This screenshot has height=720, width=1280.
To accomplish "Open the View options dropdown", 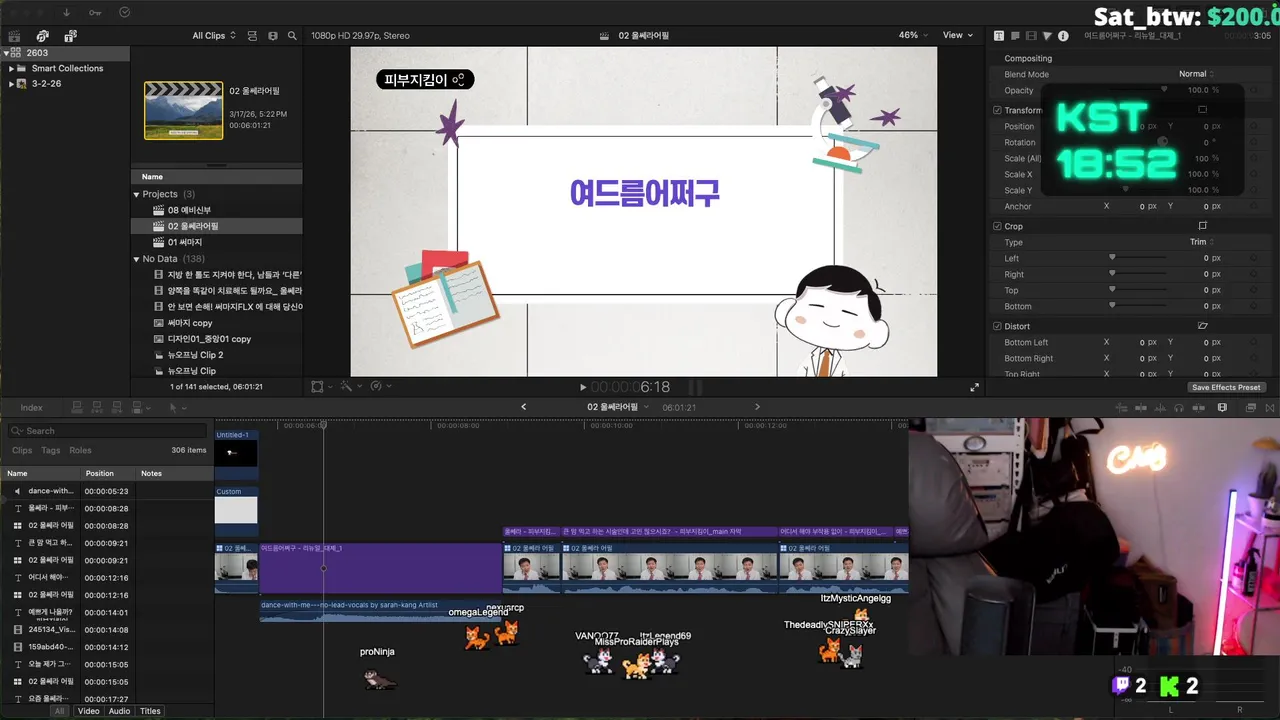I will 958,35.
